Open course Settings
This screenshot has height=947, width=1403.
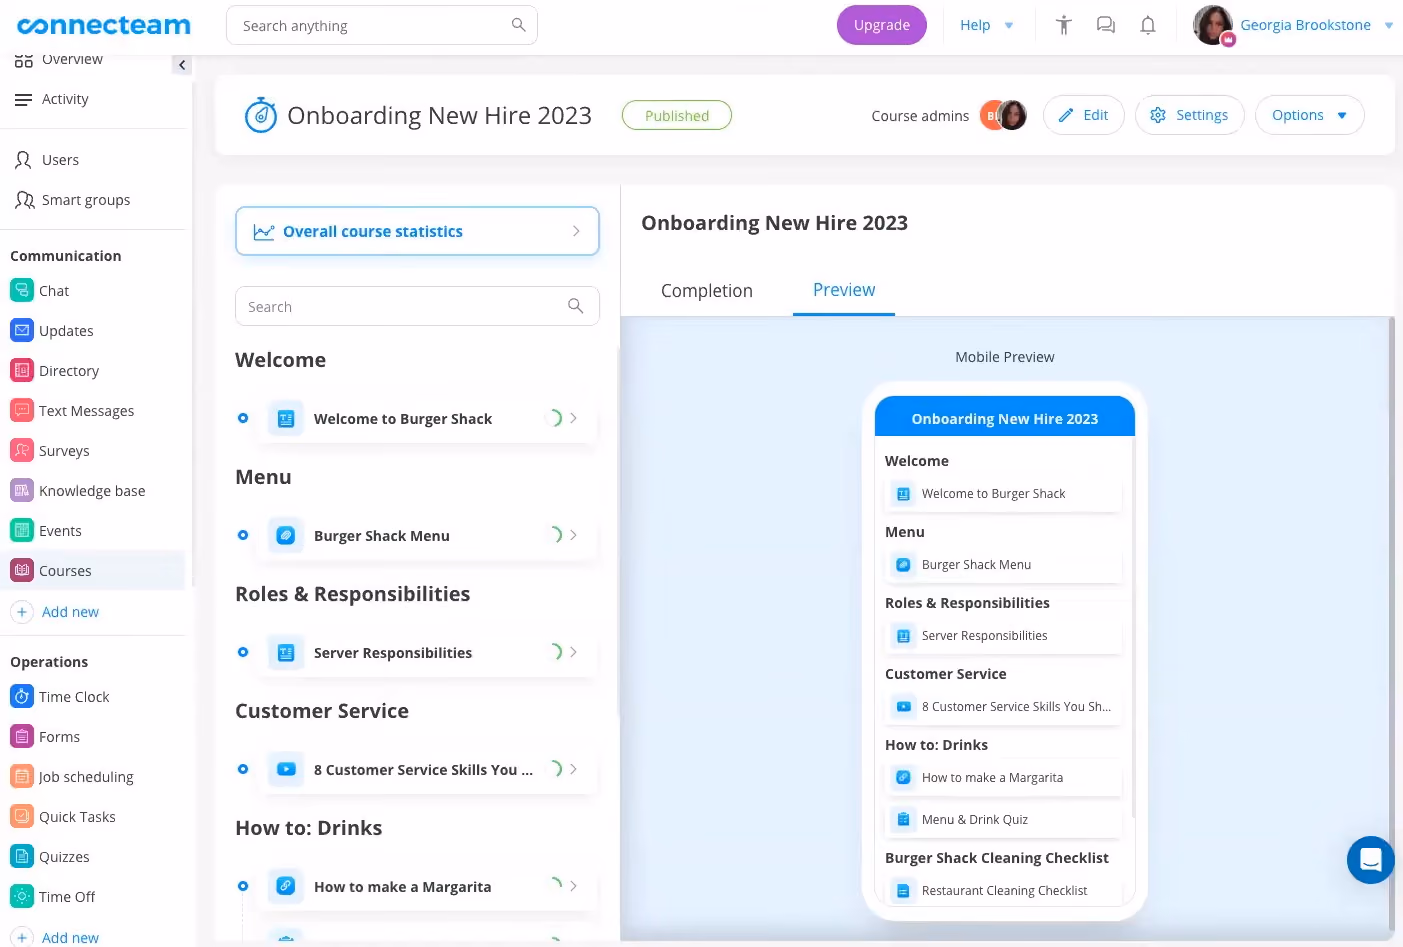coord(1189,115)
